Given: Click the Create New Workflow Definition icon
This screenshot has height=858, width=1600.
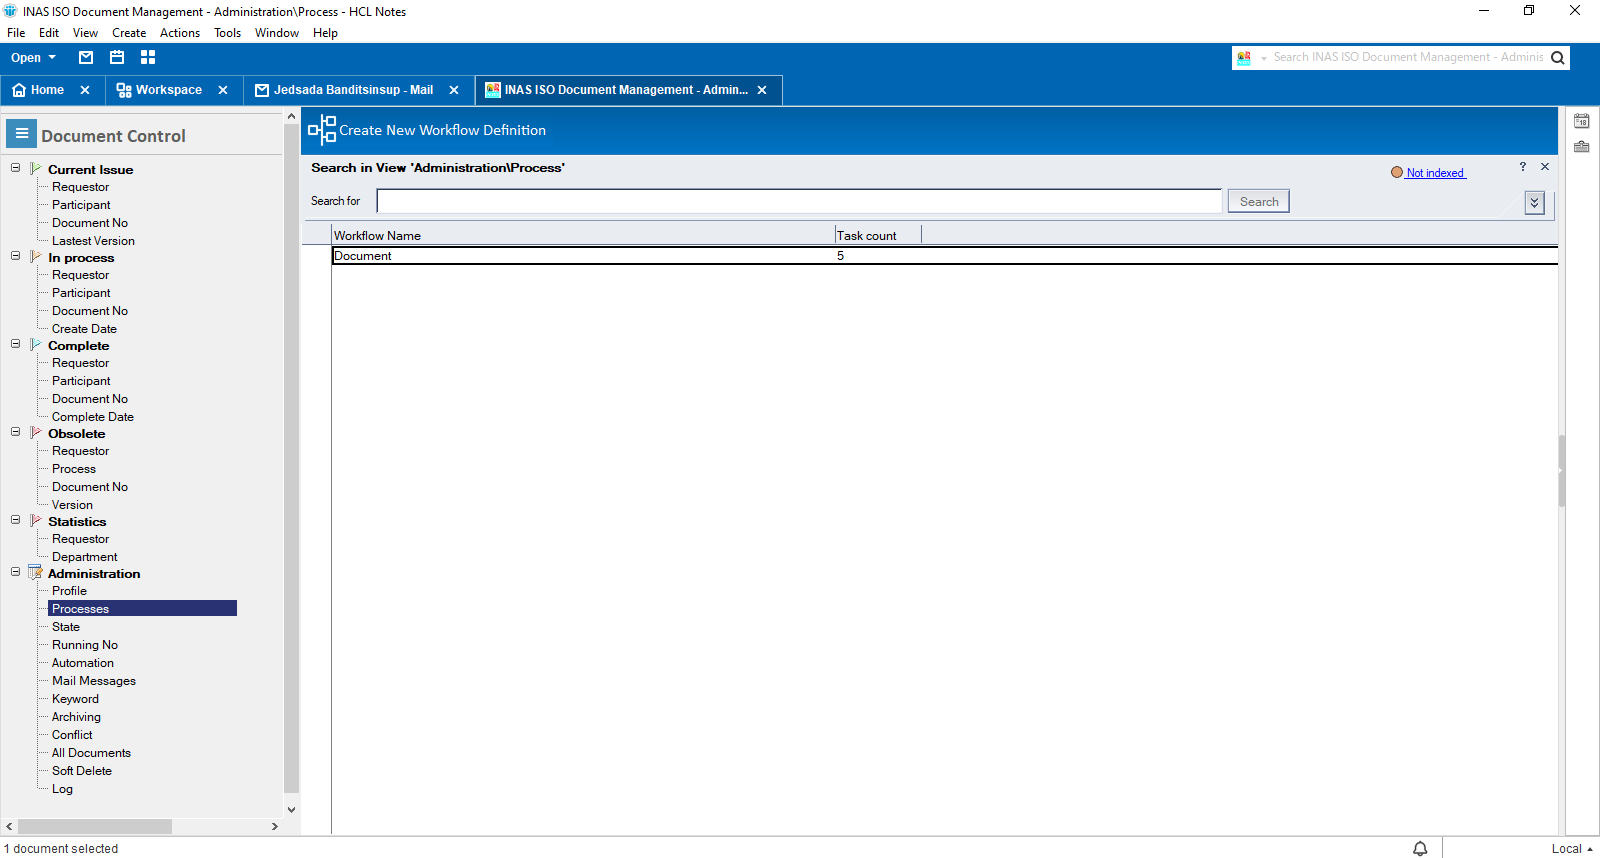Looking at the screenshot, I should coord(322,130).
